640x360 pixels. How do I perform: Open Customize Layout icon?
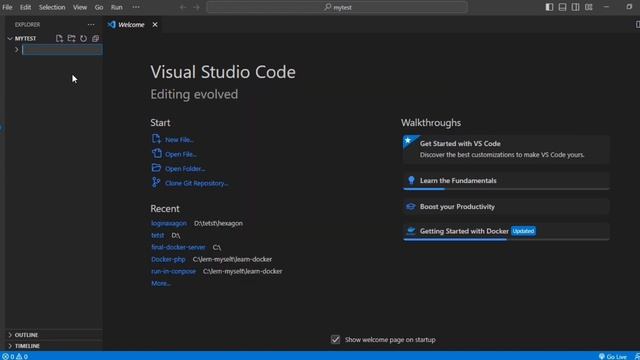point(589,7)
